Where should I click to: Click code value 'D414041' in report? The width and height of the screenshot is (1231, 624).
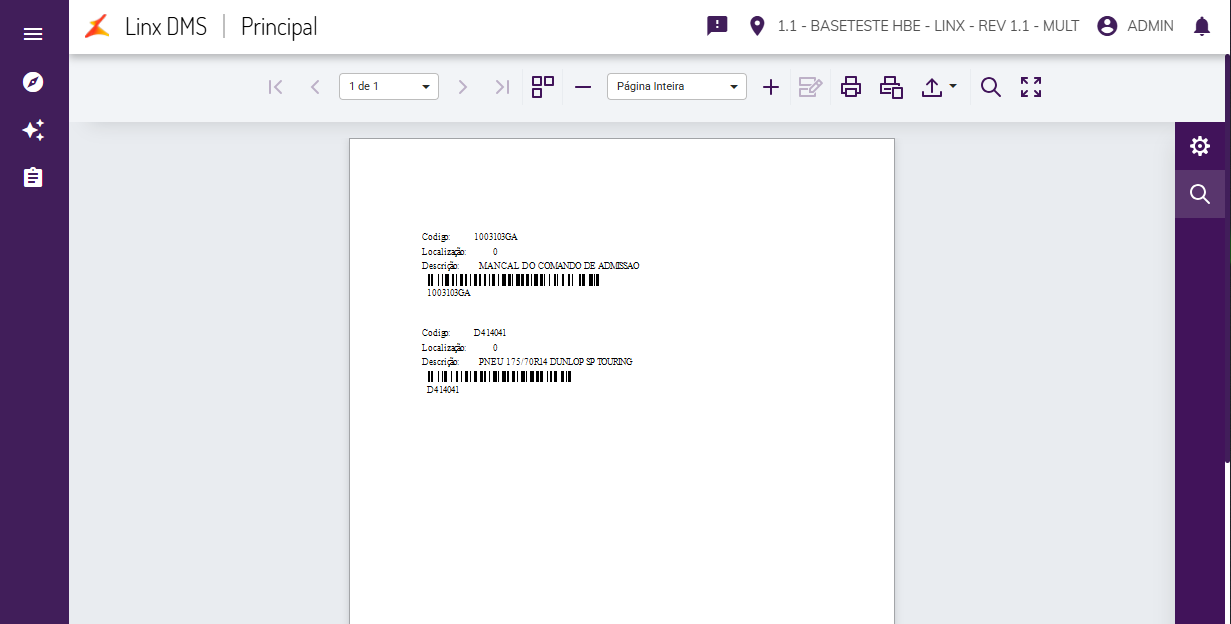pos(490,332)
